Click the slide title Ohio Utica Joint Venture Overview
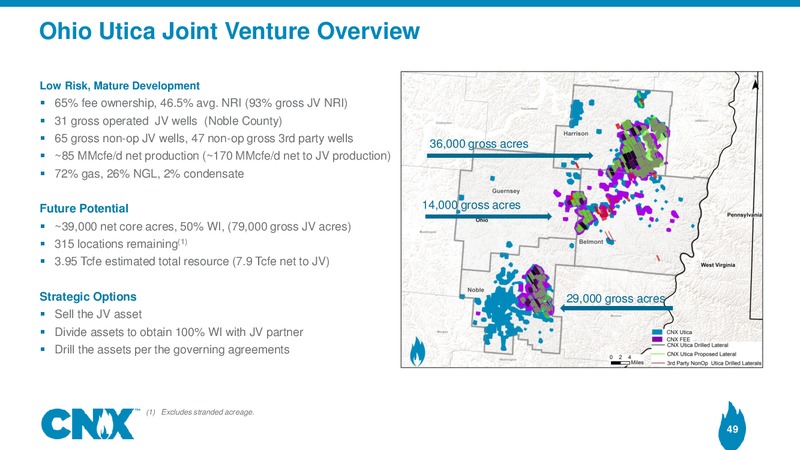Screen dimensions: 800x450 click(230, 31)
